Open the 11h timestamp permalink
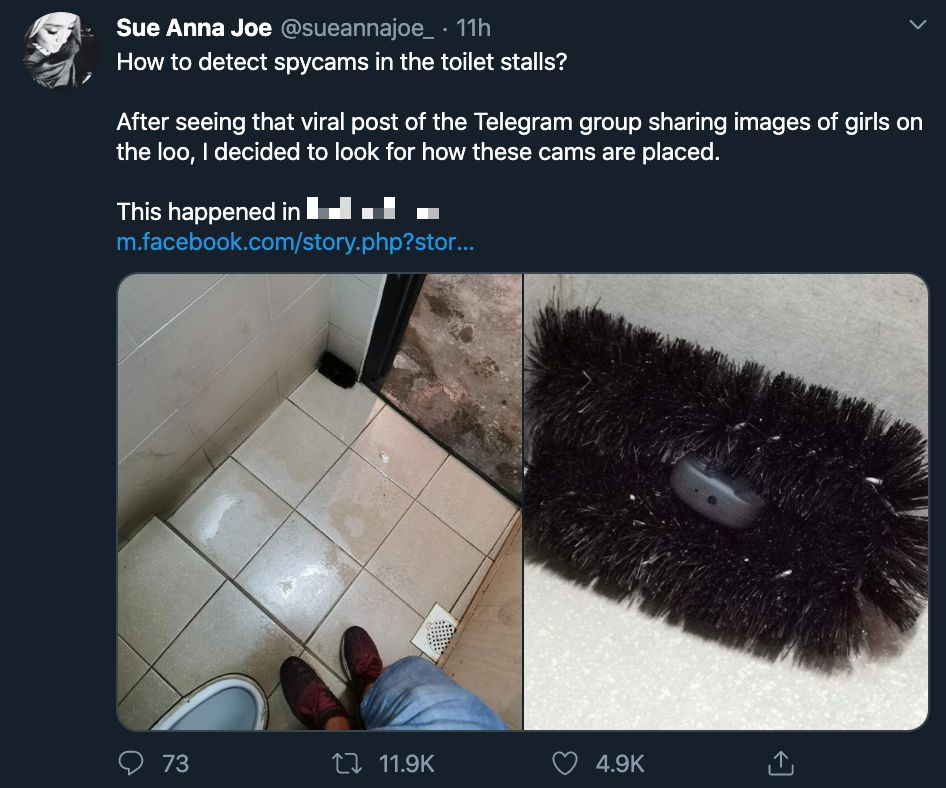This screenshot has height=788, width=946. click(473, 28)
